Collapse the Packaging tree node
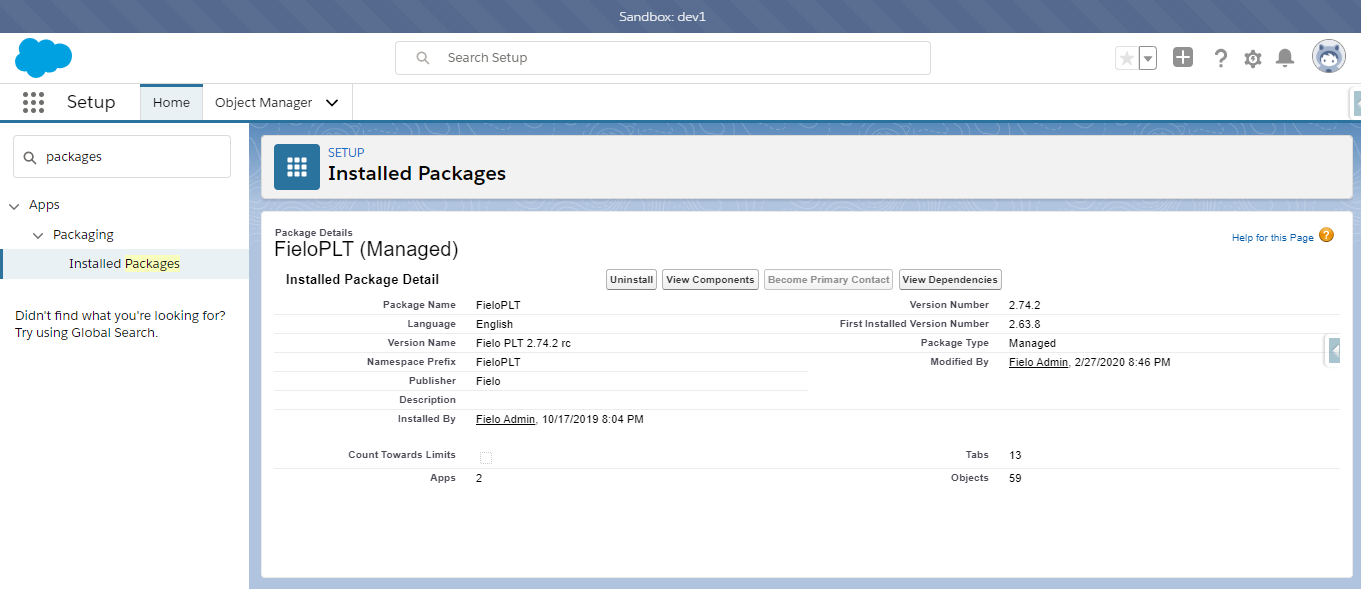The height and width of the screenshot is (589, 1361). 38,236
